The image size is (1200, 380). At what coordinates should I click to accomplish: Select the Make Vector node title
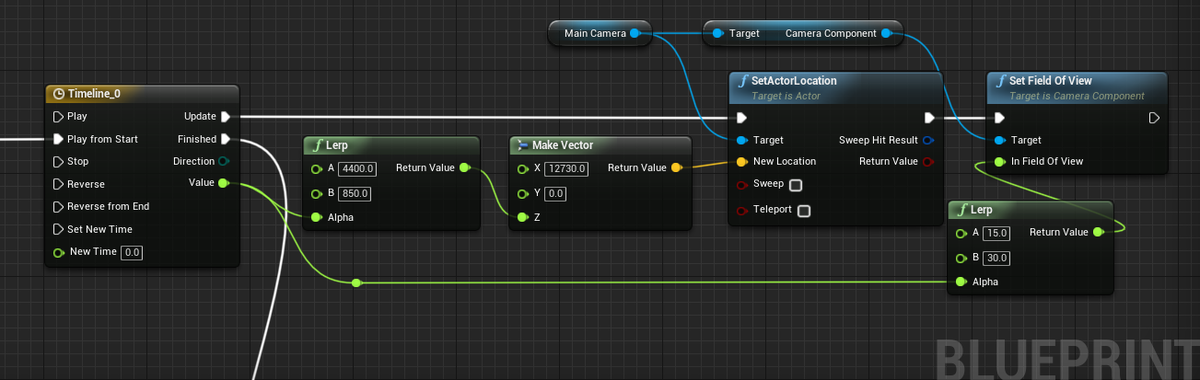coord(562,145)
